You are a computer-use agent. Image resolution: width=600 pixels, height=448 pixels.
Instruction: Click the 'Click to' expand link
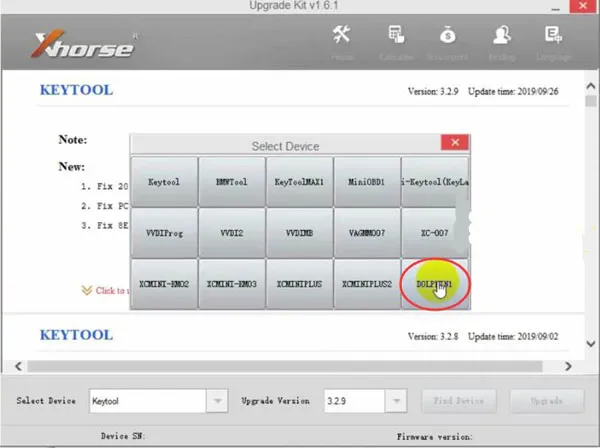(x=112, y=291)
